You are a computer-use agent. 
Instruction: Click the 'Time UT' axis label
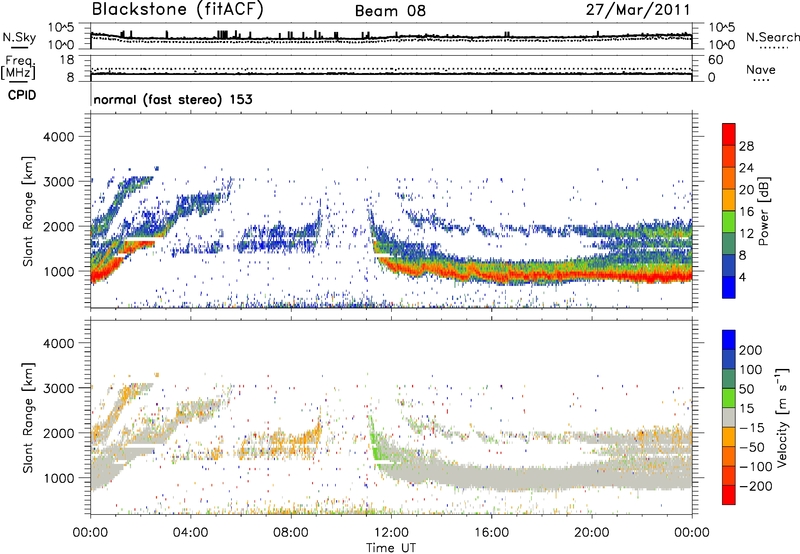click(x=391, y=548)
